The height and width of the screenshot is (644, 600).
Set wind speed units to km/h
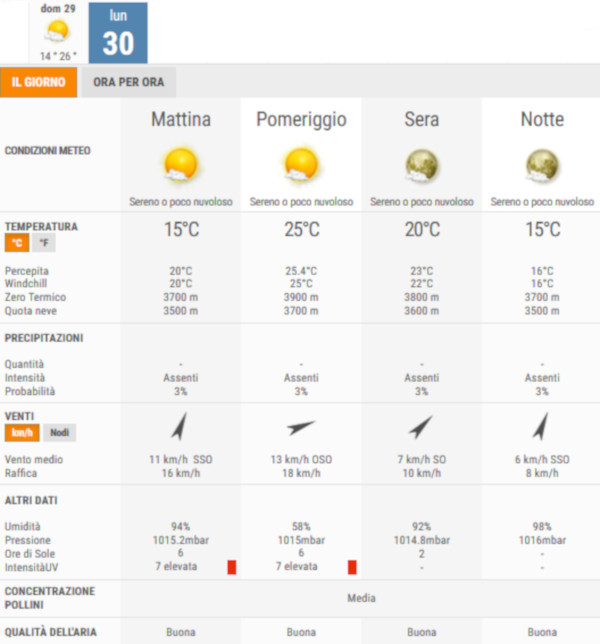pos(22,432)
